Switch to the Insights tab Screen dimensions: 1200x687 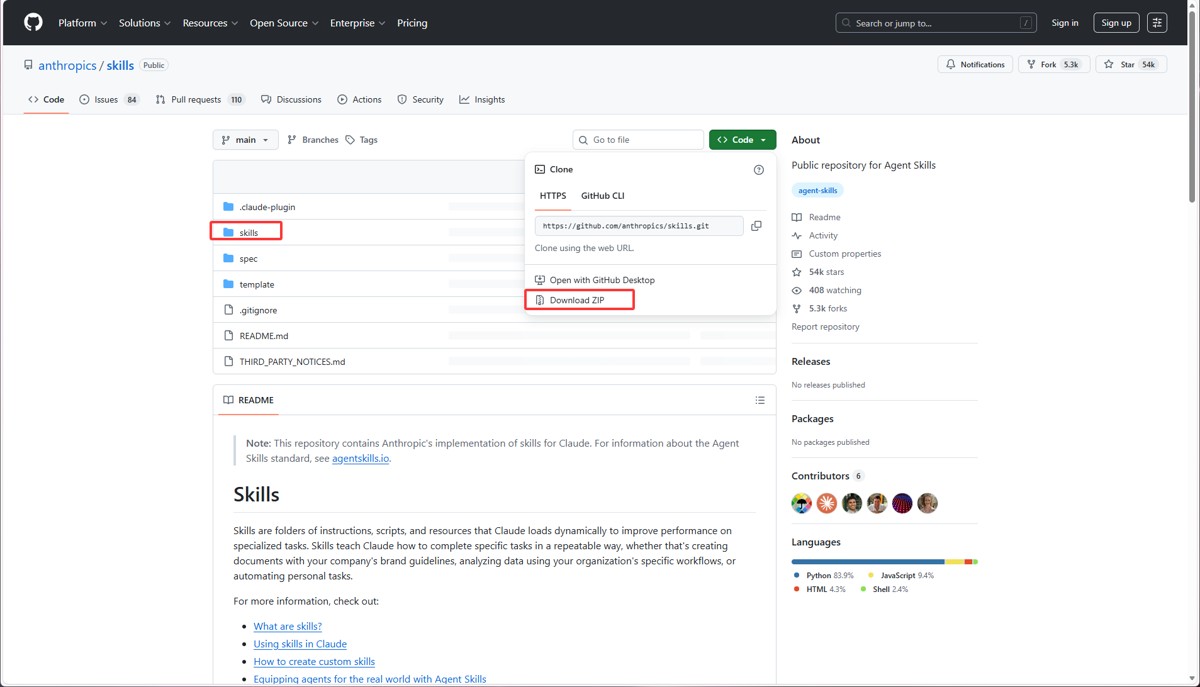click(x=482, y=100)
